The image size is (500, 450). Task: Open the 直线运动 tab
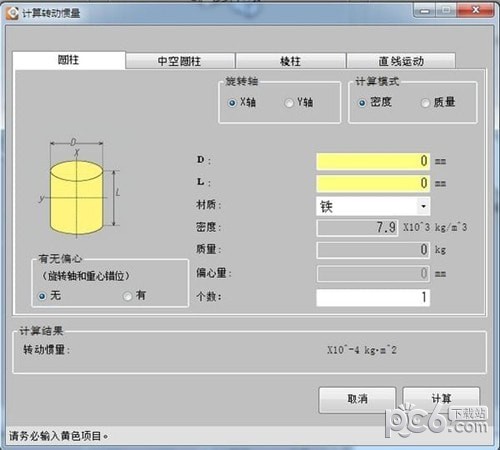click(401, 61)
